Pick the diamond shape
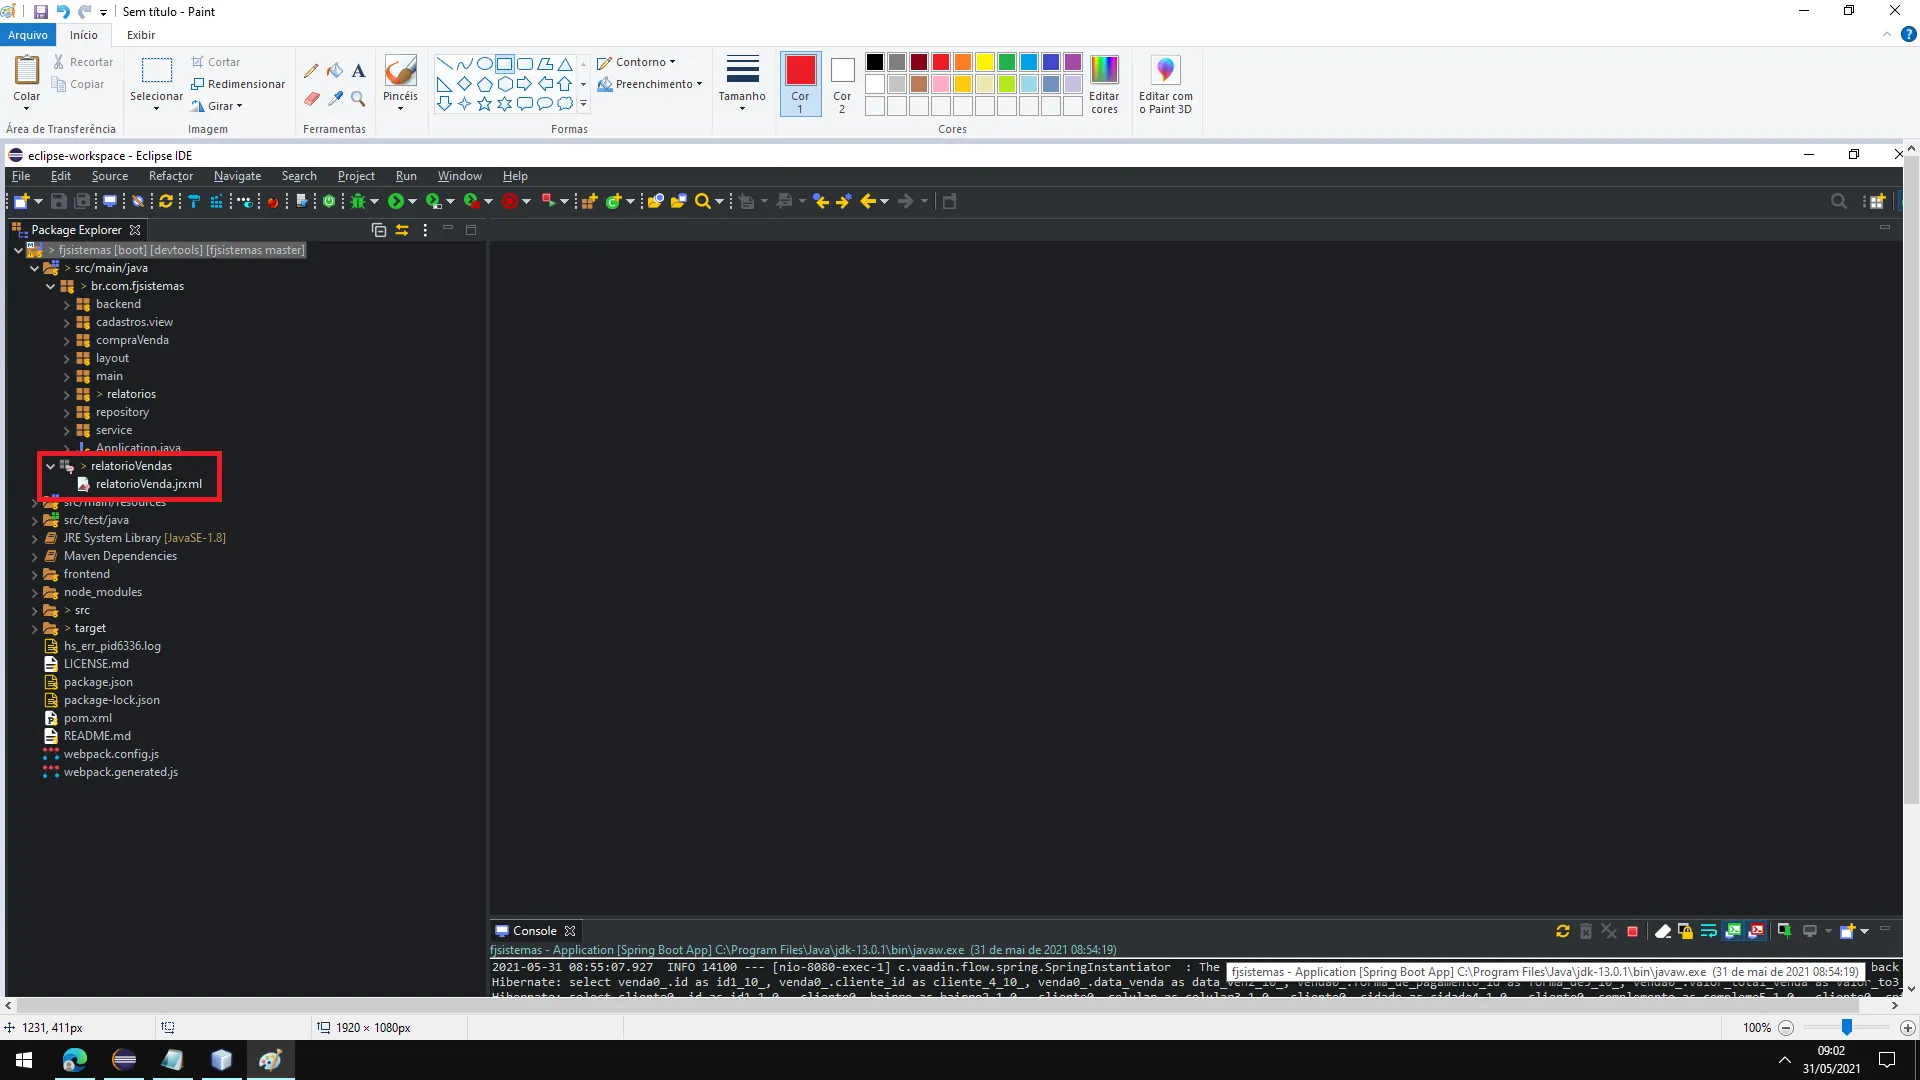This screenshot has height=1080, width=1920. point(464,84)
